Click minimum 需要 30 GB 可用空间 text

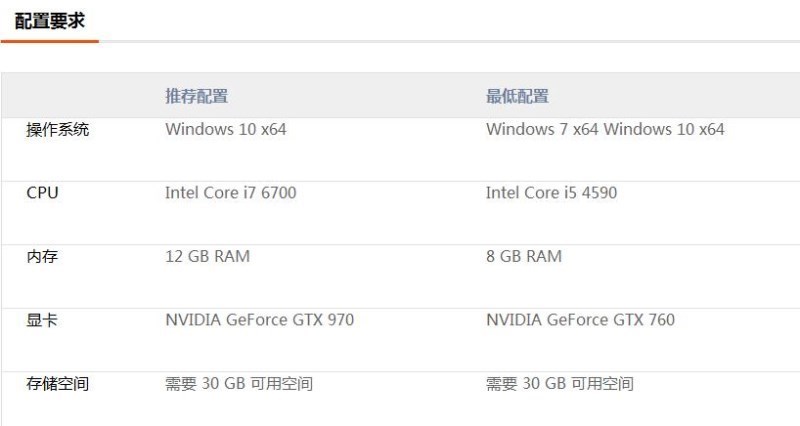click(560, 383)
